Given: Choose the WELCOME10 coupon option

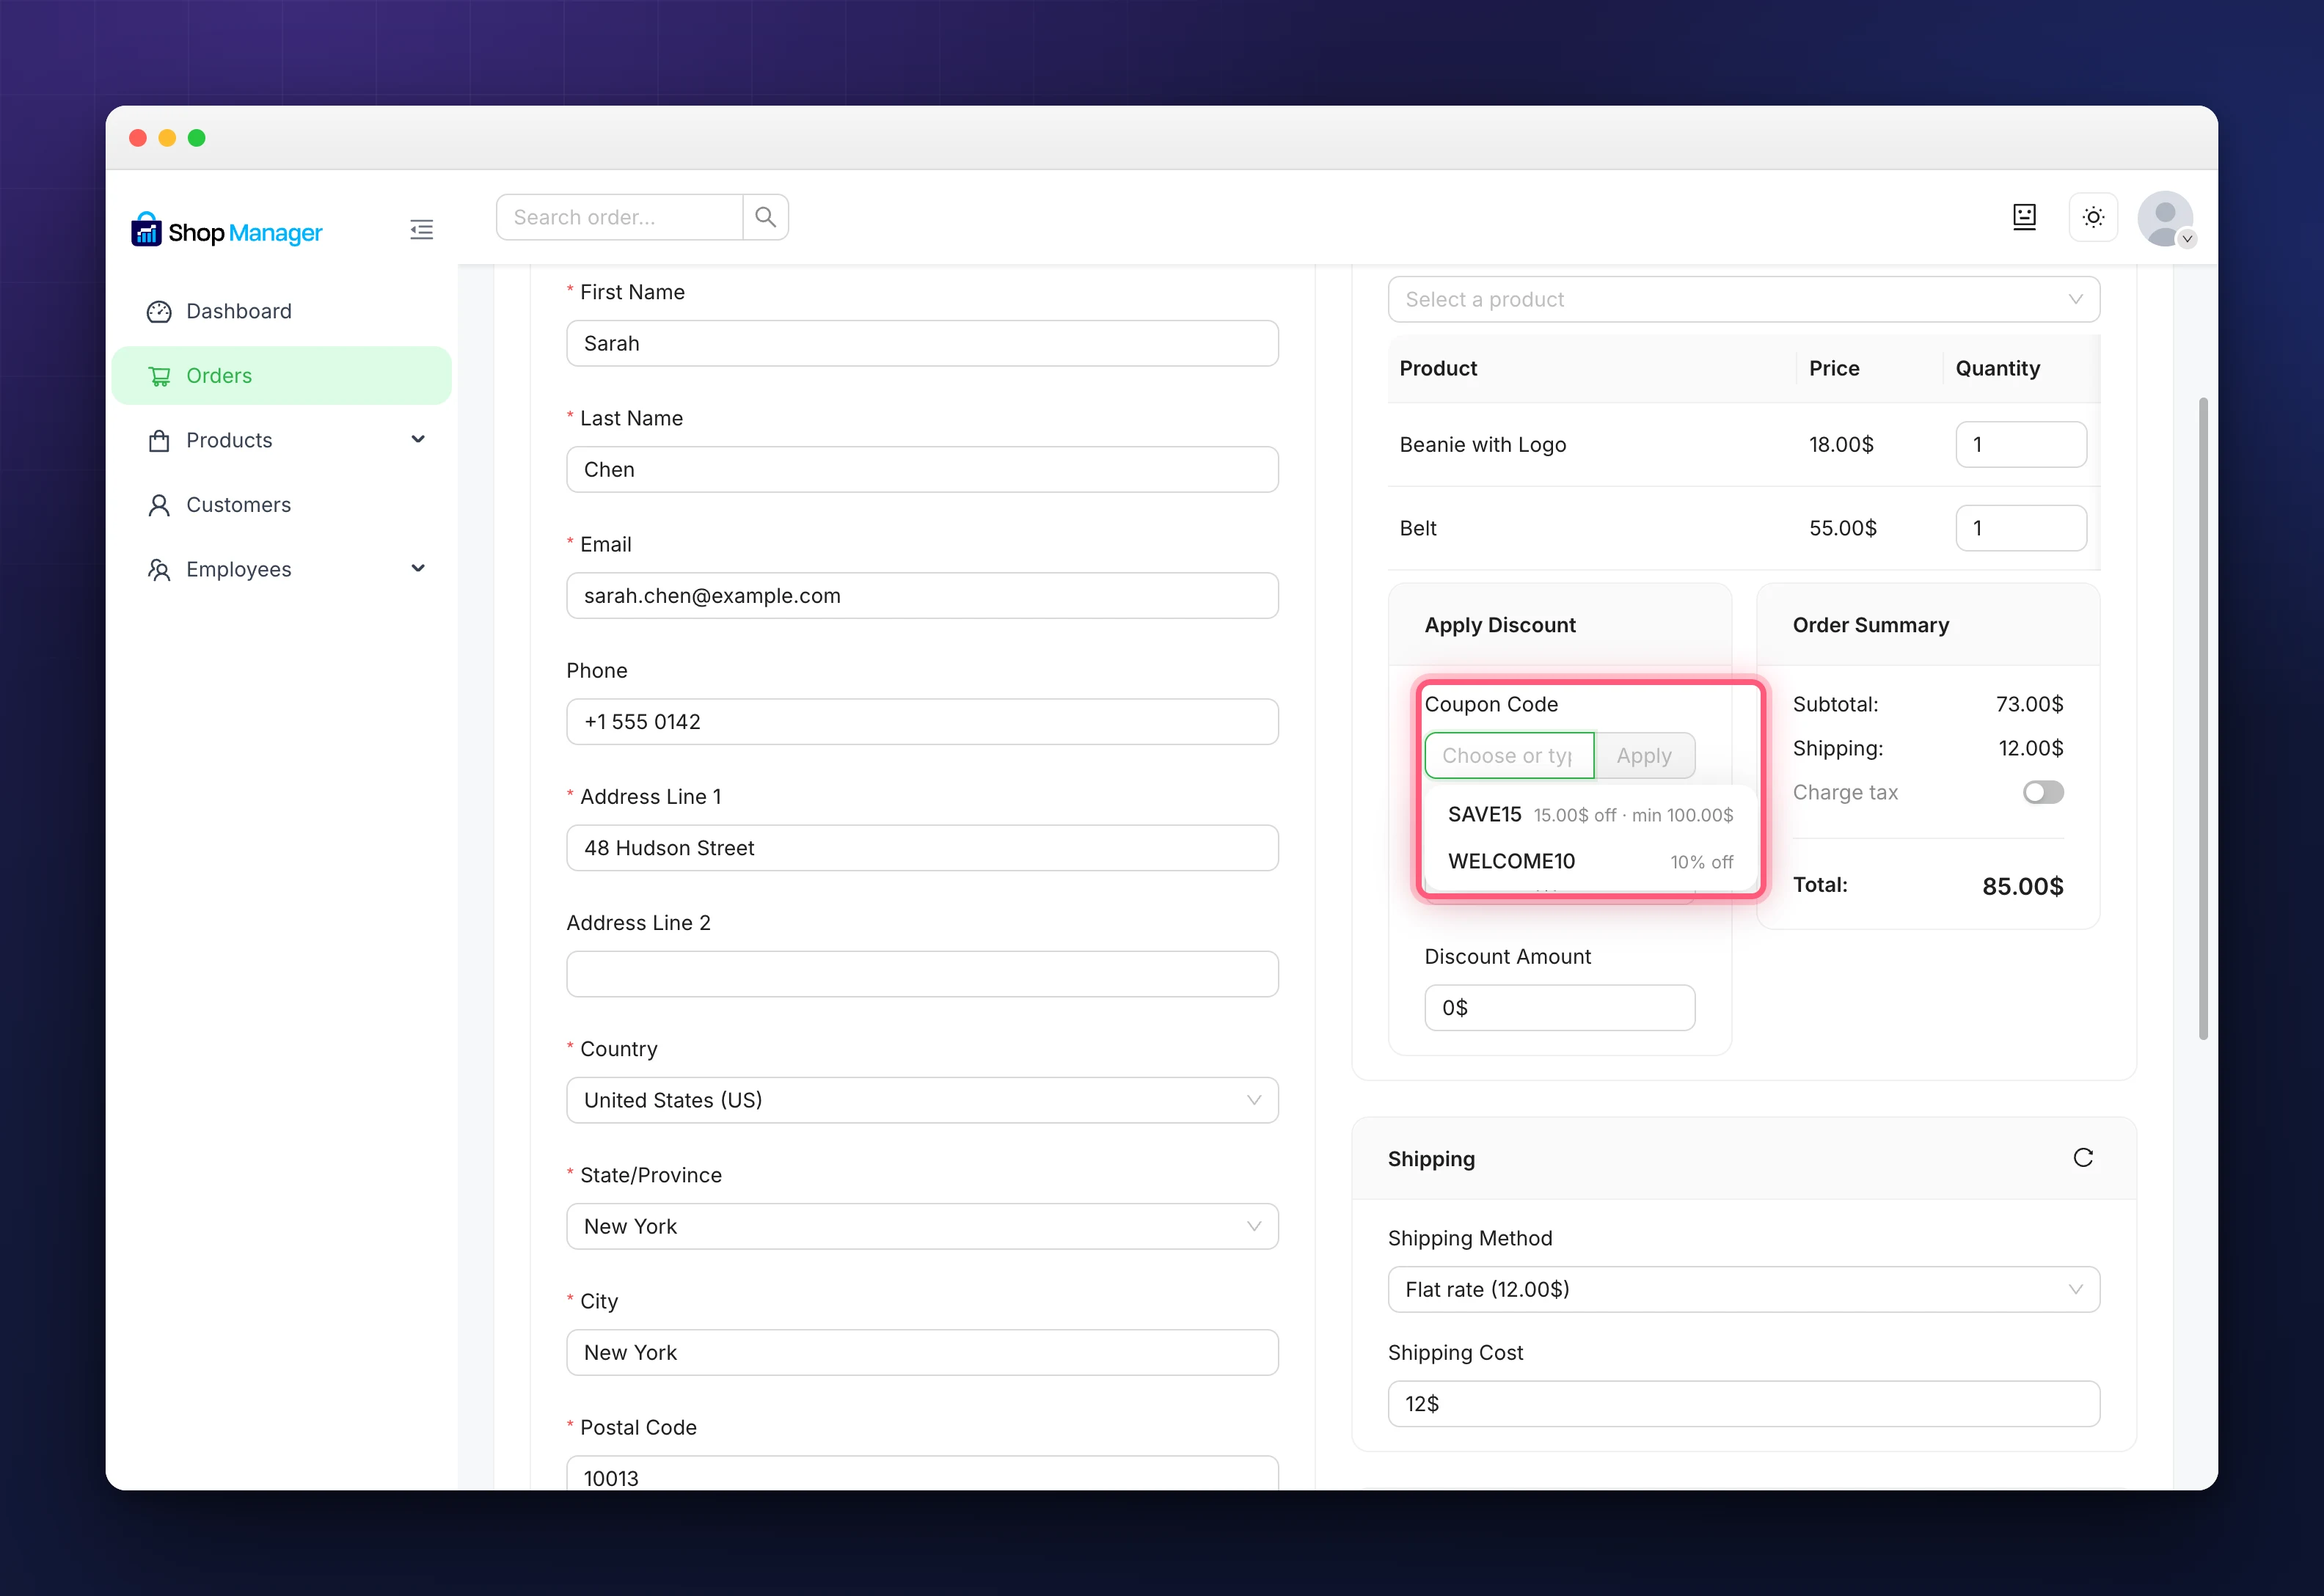Looking at the screenshot, I should point(1590,861).
